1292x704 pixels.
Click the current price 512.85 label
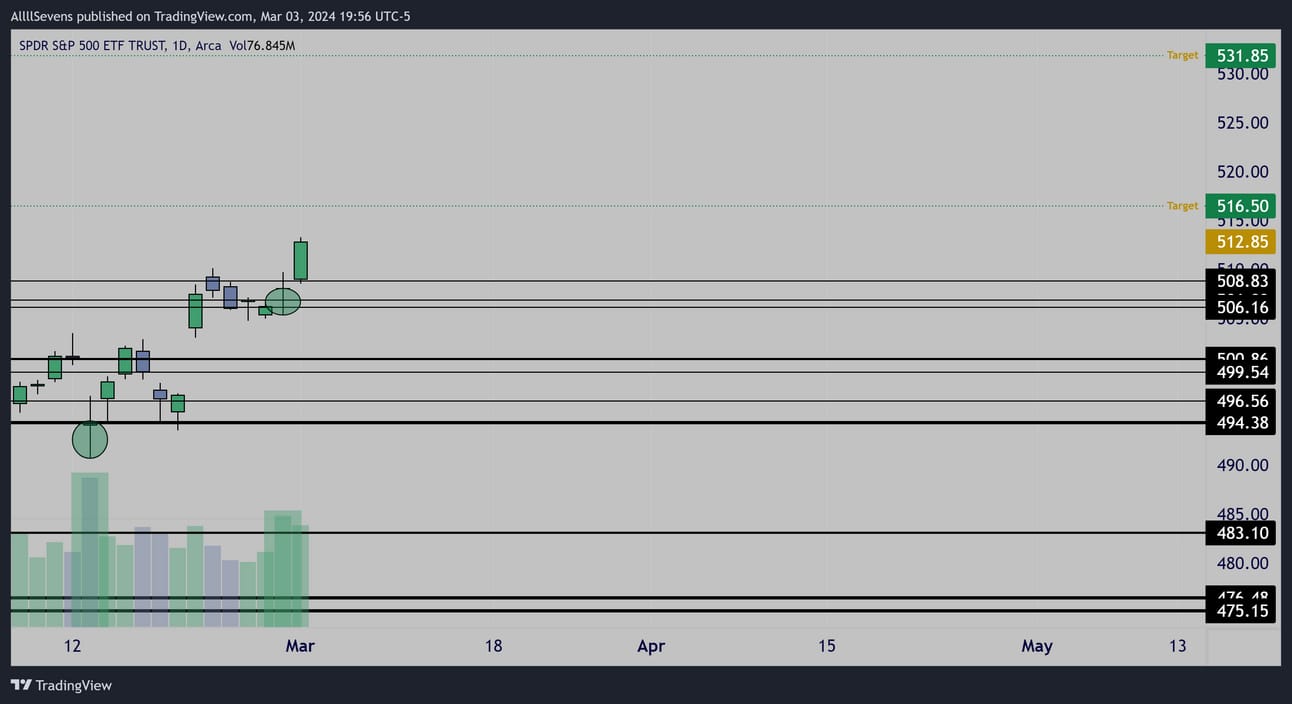coord(1241,242)
